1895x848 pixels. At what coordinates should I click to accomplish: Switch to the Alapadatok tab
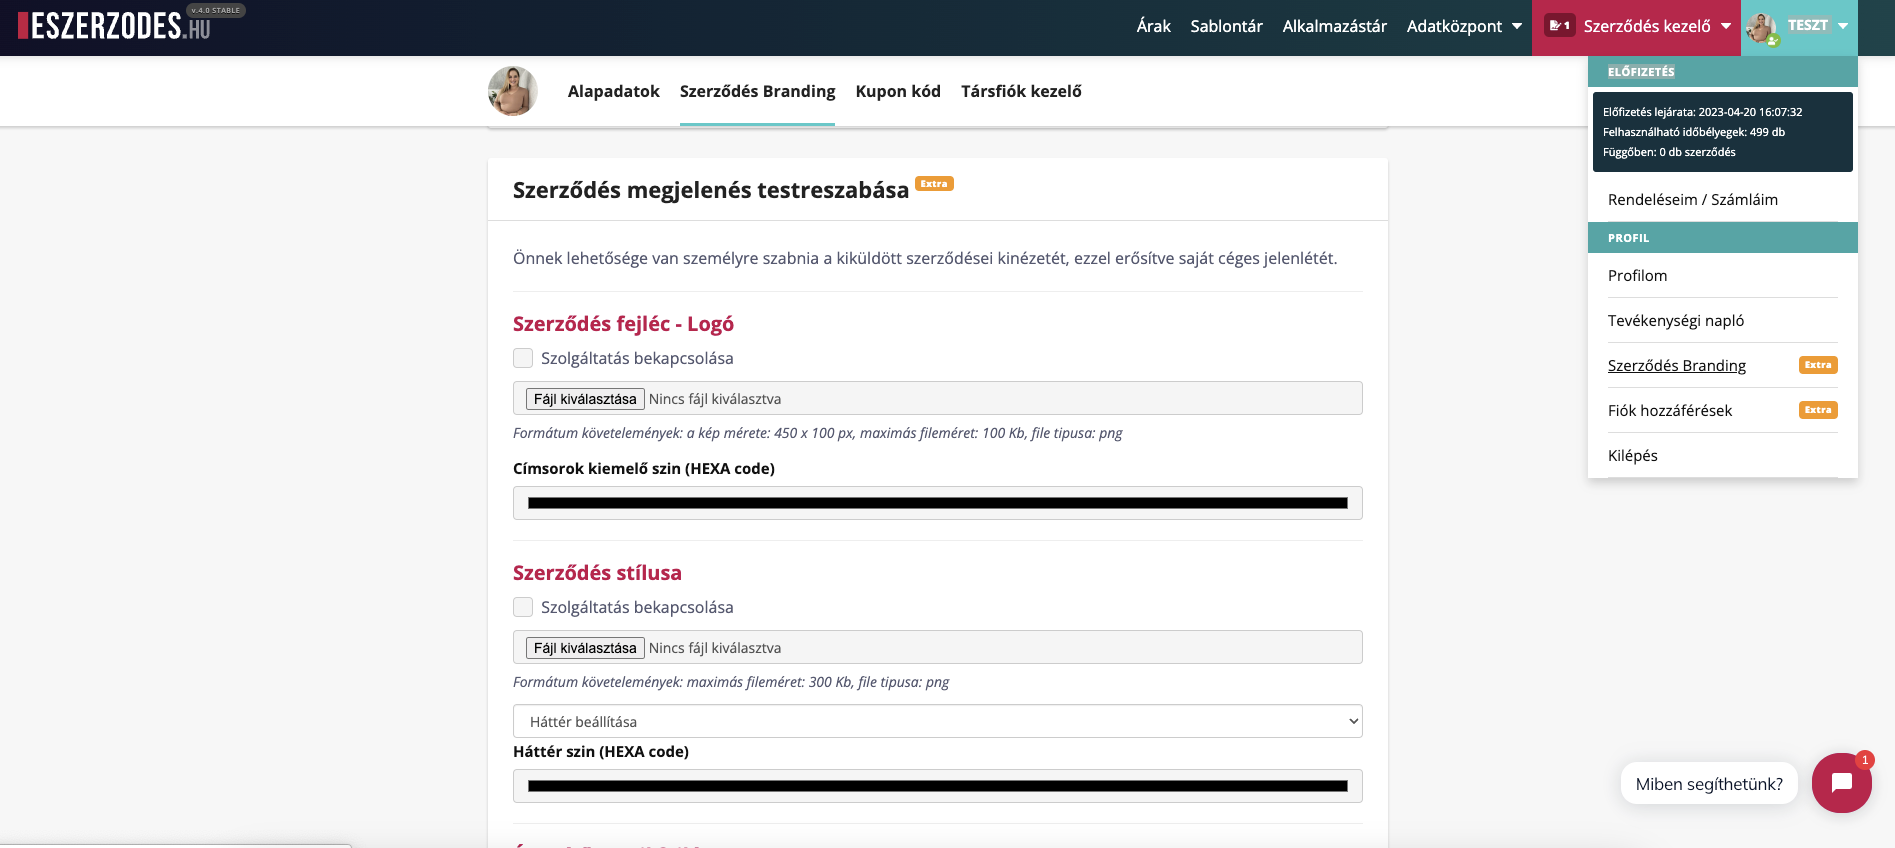(x=613, y=91)
